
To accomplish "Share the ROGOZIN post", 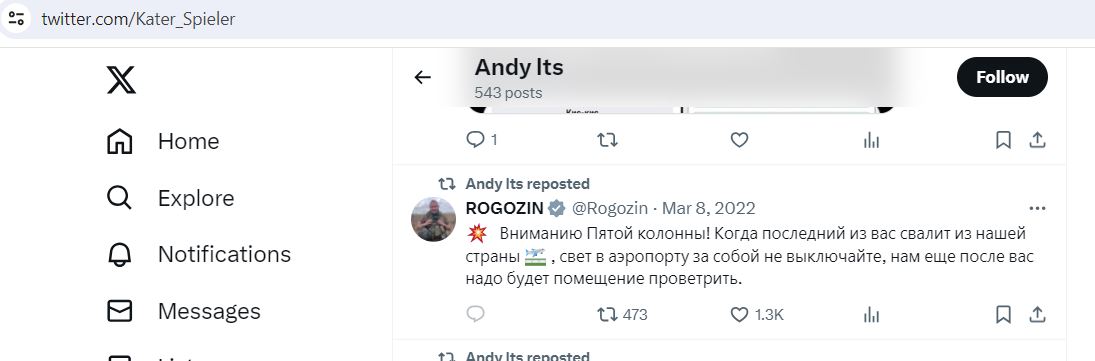I will click(x=1038, y=315).
